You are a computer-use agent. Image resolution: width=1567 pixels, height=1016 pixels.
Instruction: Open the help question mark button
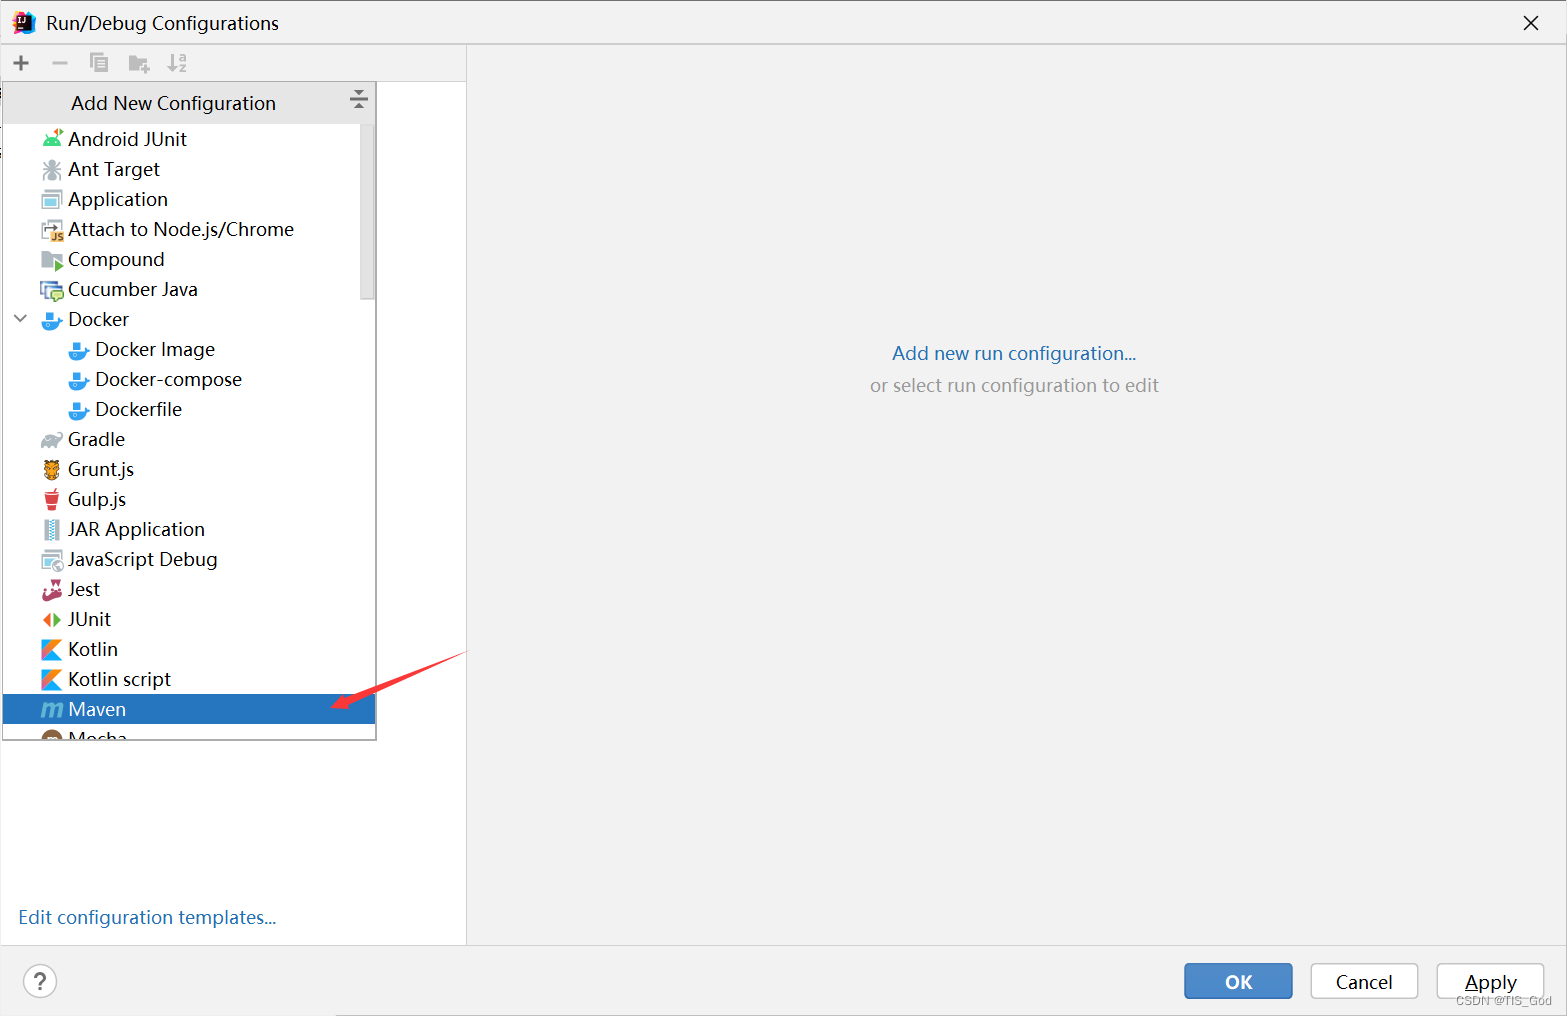[40, 981]
